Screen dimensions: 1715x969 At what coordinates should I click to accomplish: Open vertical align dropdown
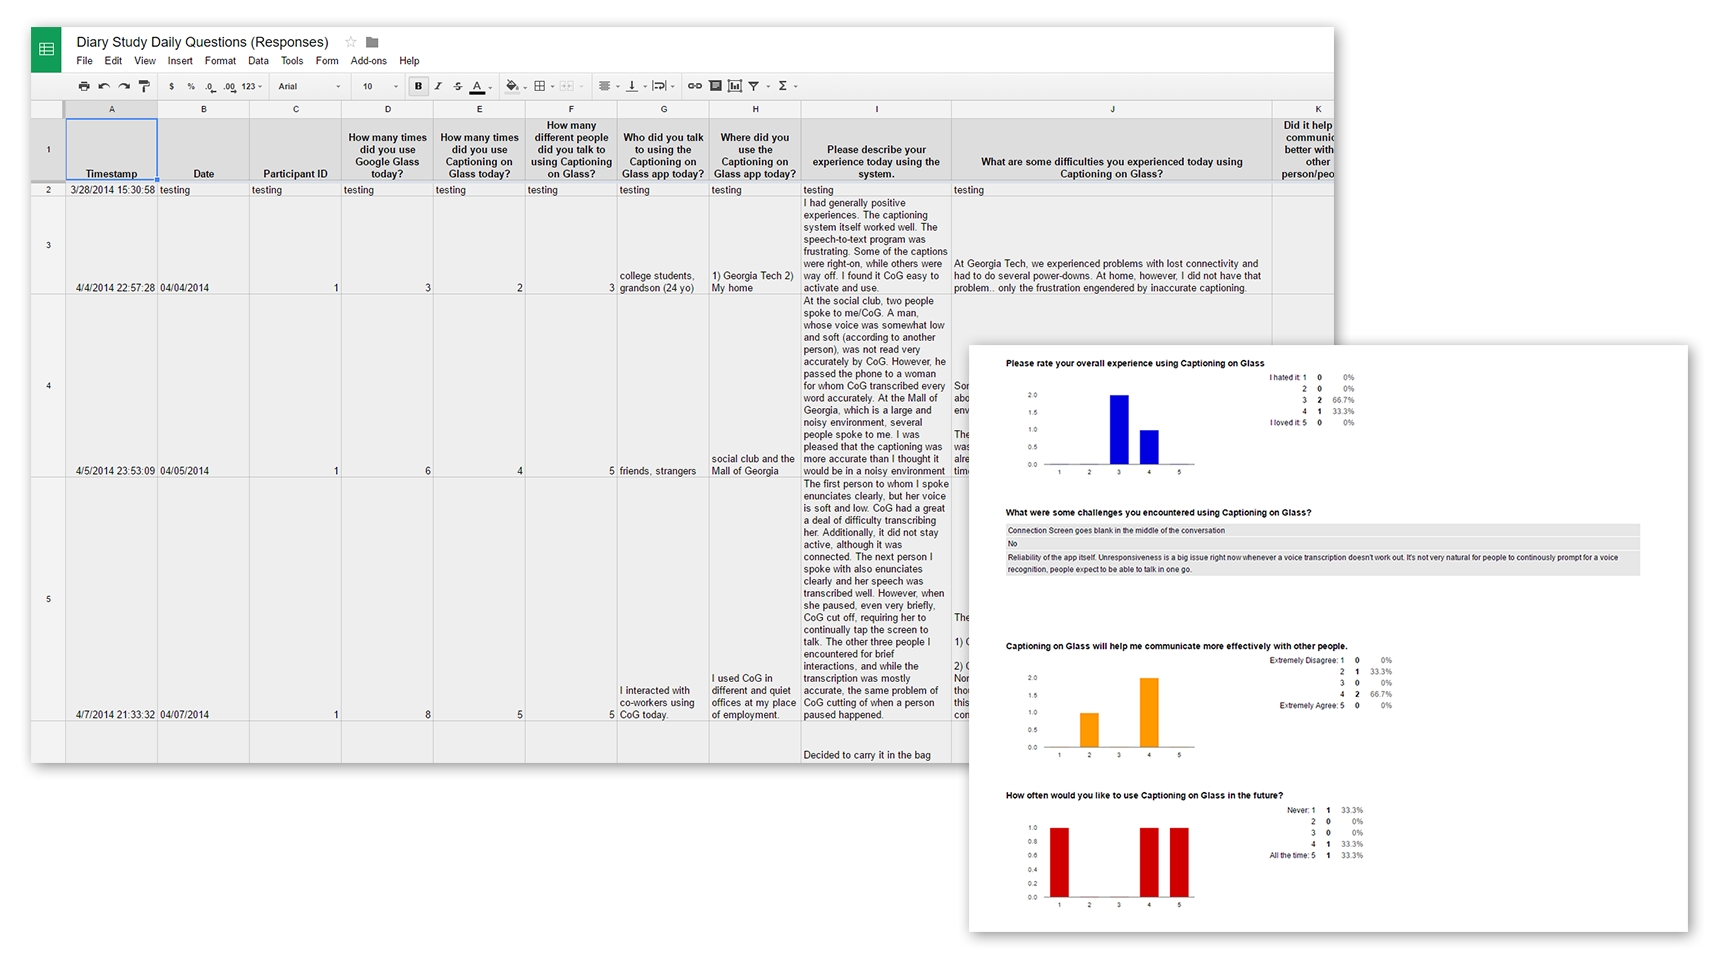[x=636, y=86]
